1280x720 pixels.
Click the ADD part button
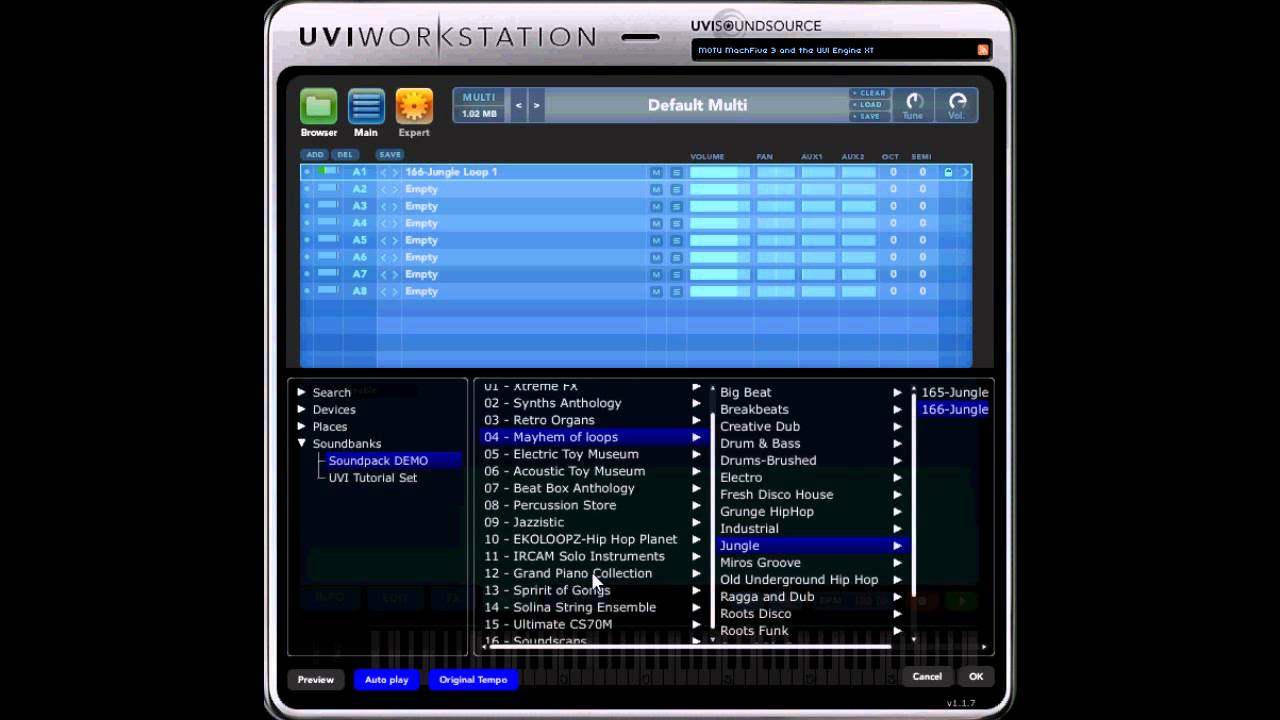(x=315, y=155)
